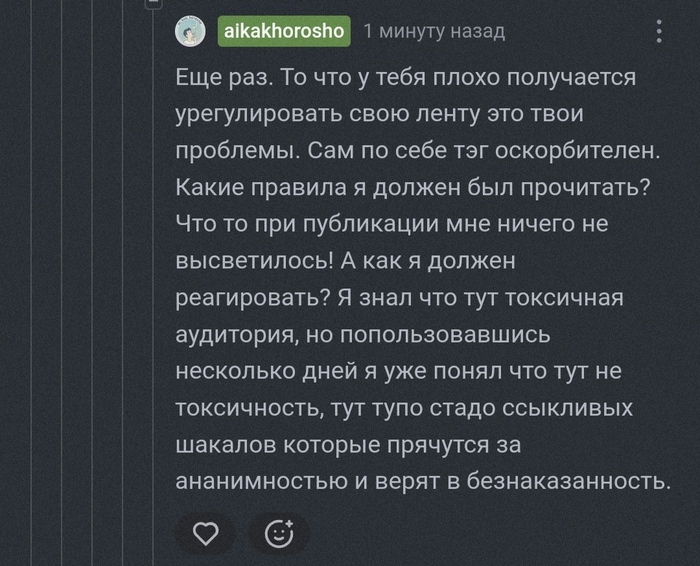Click the aikakhorosho profile avatar
700x566 pixels.
pyautogui.click(x=190, y=31)
